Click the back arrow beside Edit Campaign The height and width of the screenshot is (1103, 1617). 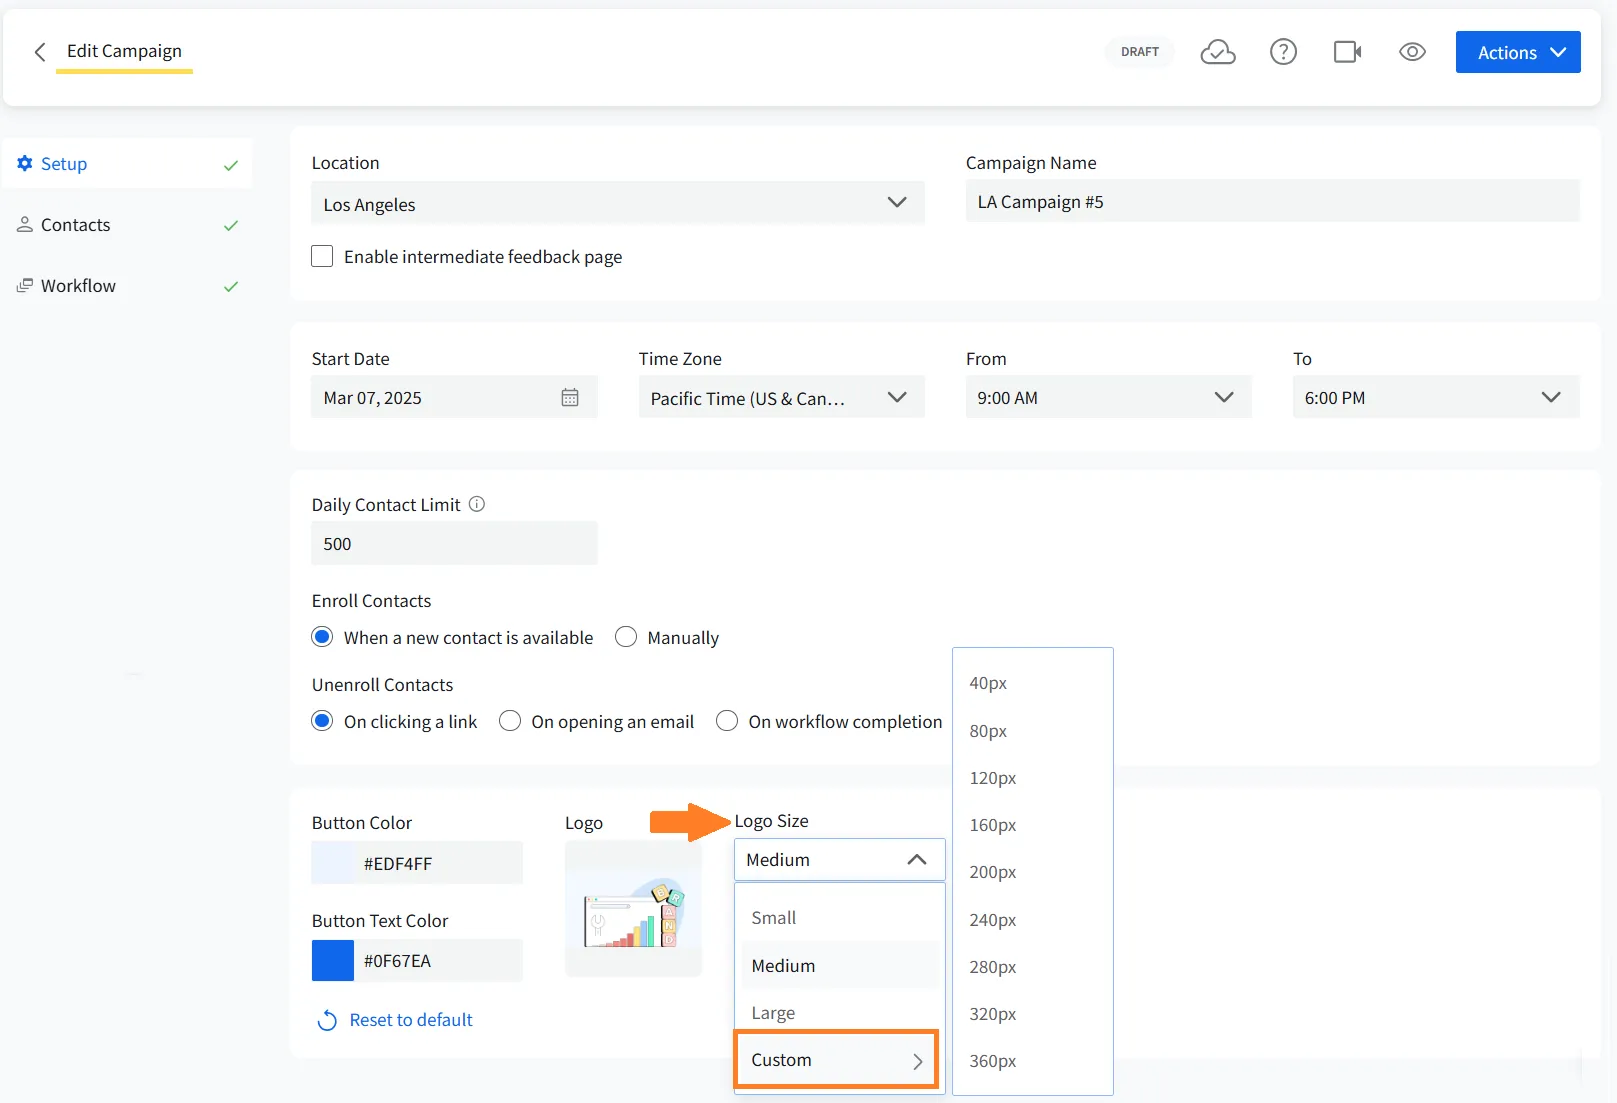39,51
